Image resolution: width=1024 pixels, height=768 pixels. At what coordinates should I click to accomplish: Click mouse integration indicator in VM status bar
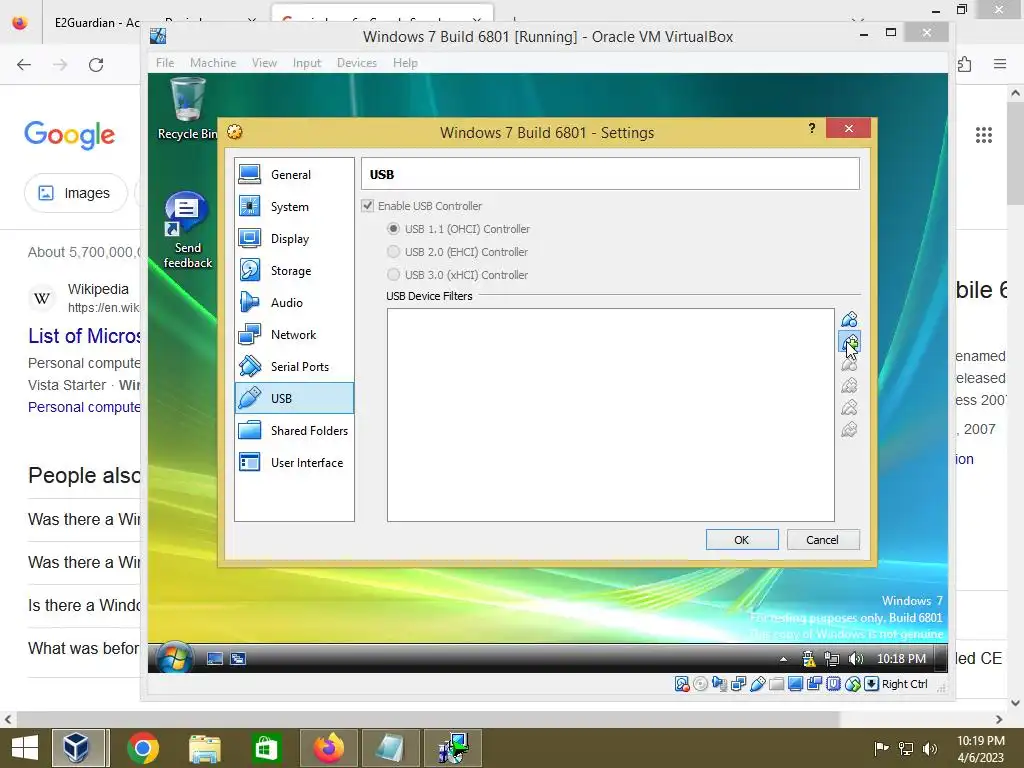[x=853, y=684]
